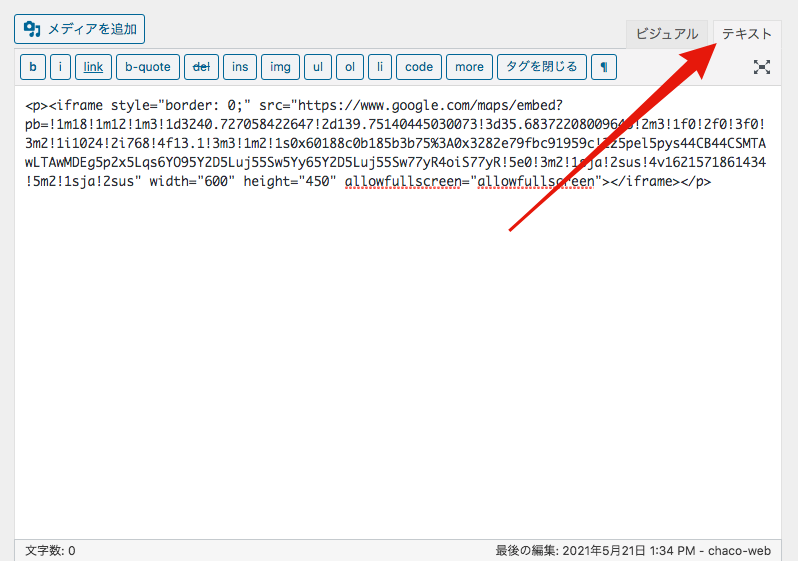Click inside the iframe HTML text area

[x=397, y=313]
